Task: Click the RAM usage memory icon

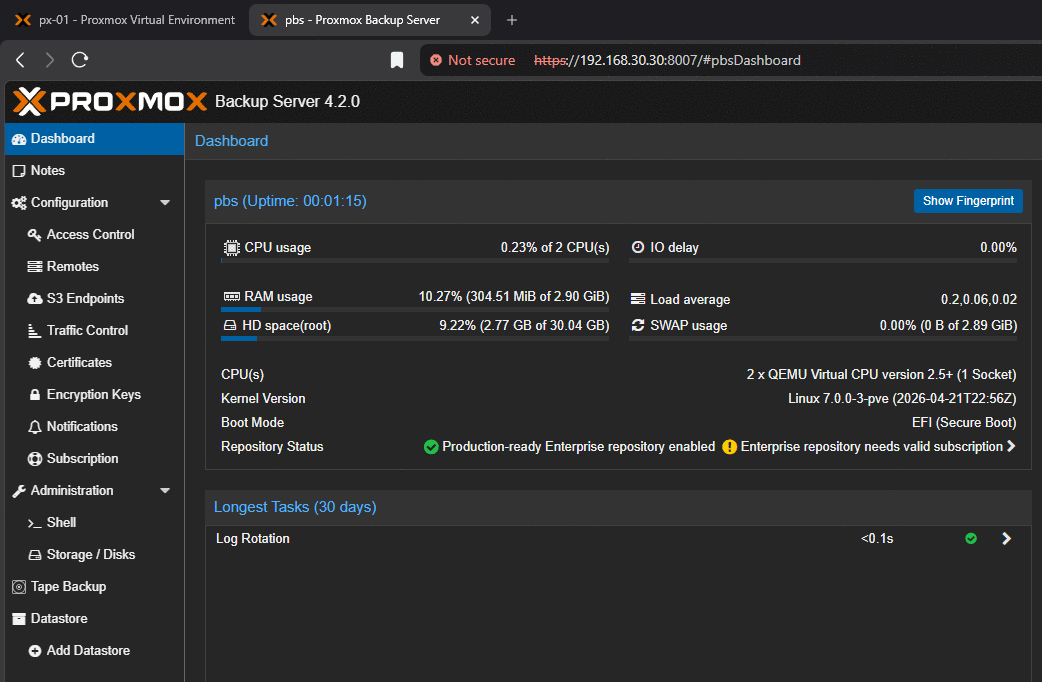Action: (x=231, y=296)
